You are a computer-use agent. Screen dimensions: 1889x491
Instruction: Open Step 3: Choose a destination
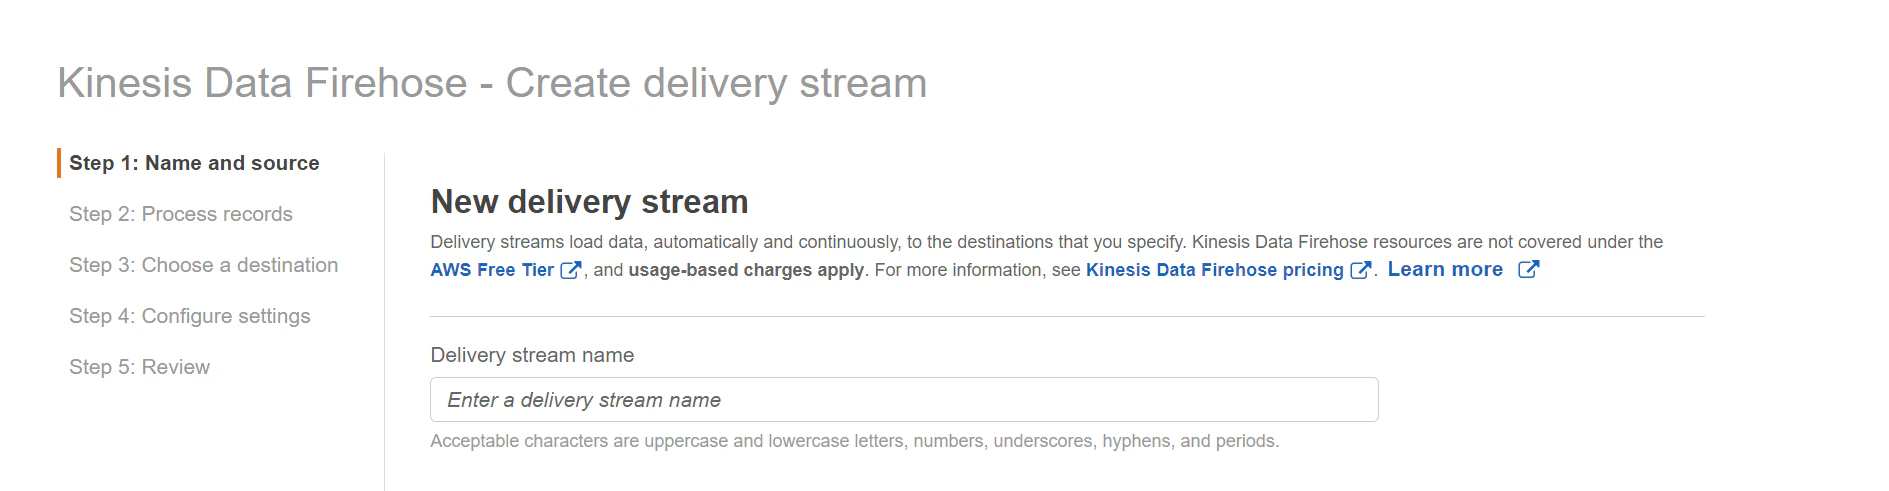(203, 265)
